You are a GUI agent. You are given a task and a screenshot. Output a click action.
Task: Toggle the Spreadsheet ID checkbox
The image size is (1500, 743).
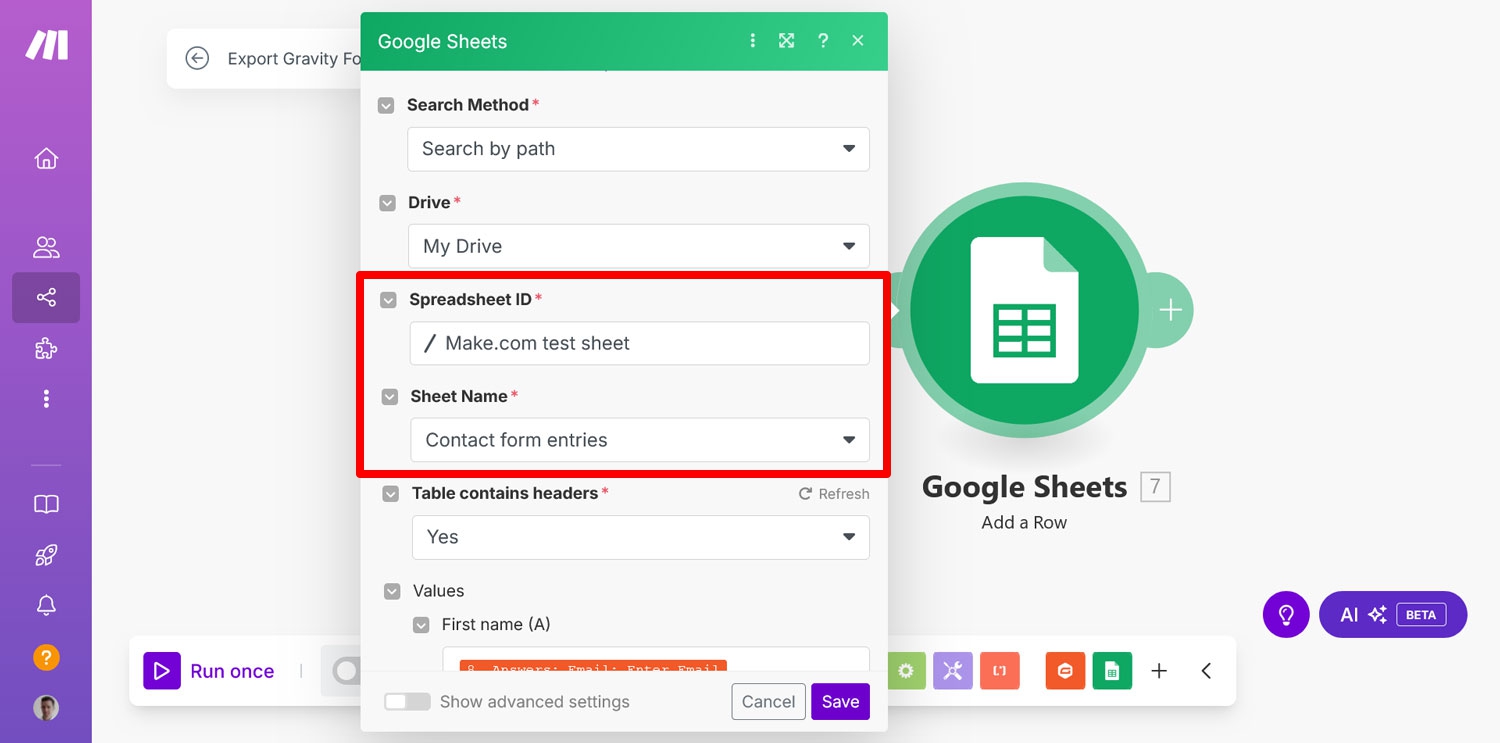(x=388, y=300)
